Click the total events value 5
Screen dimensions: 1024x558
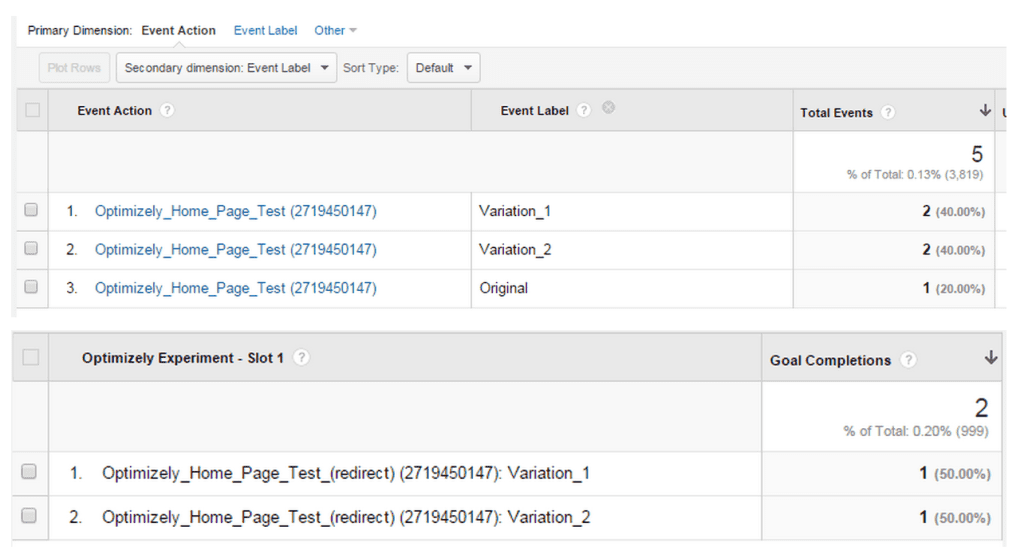pyautogui.click(x=977, y=154)
